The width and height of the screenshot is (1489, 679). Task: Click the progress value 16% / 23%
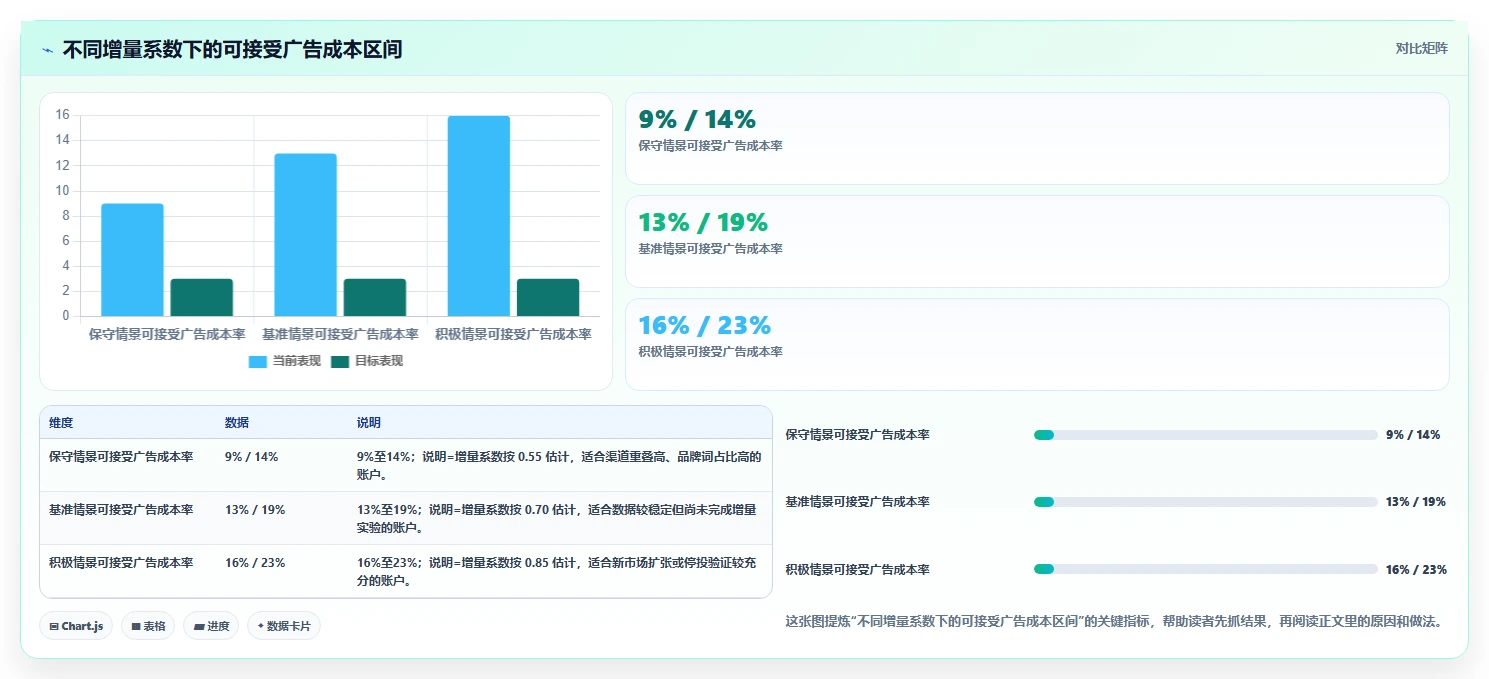tap(1416, 570)
